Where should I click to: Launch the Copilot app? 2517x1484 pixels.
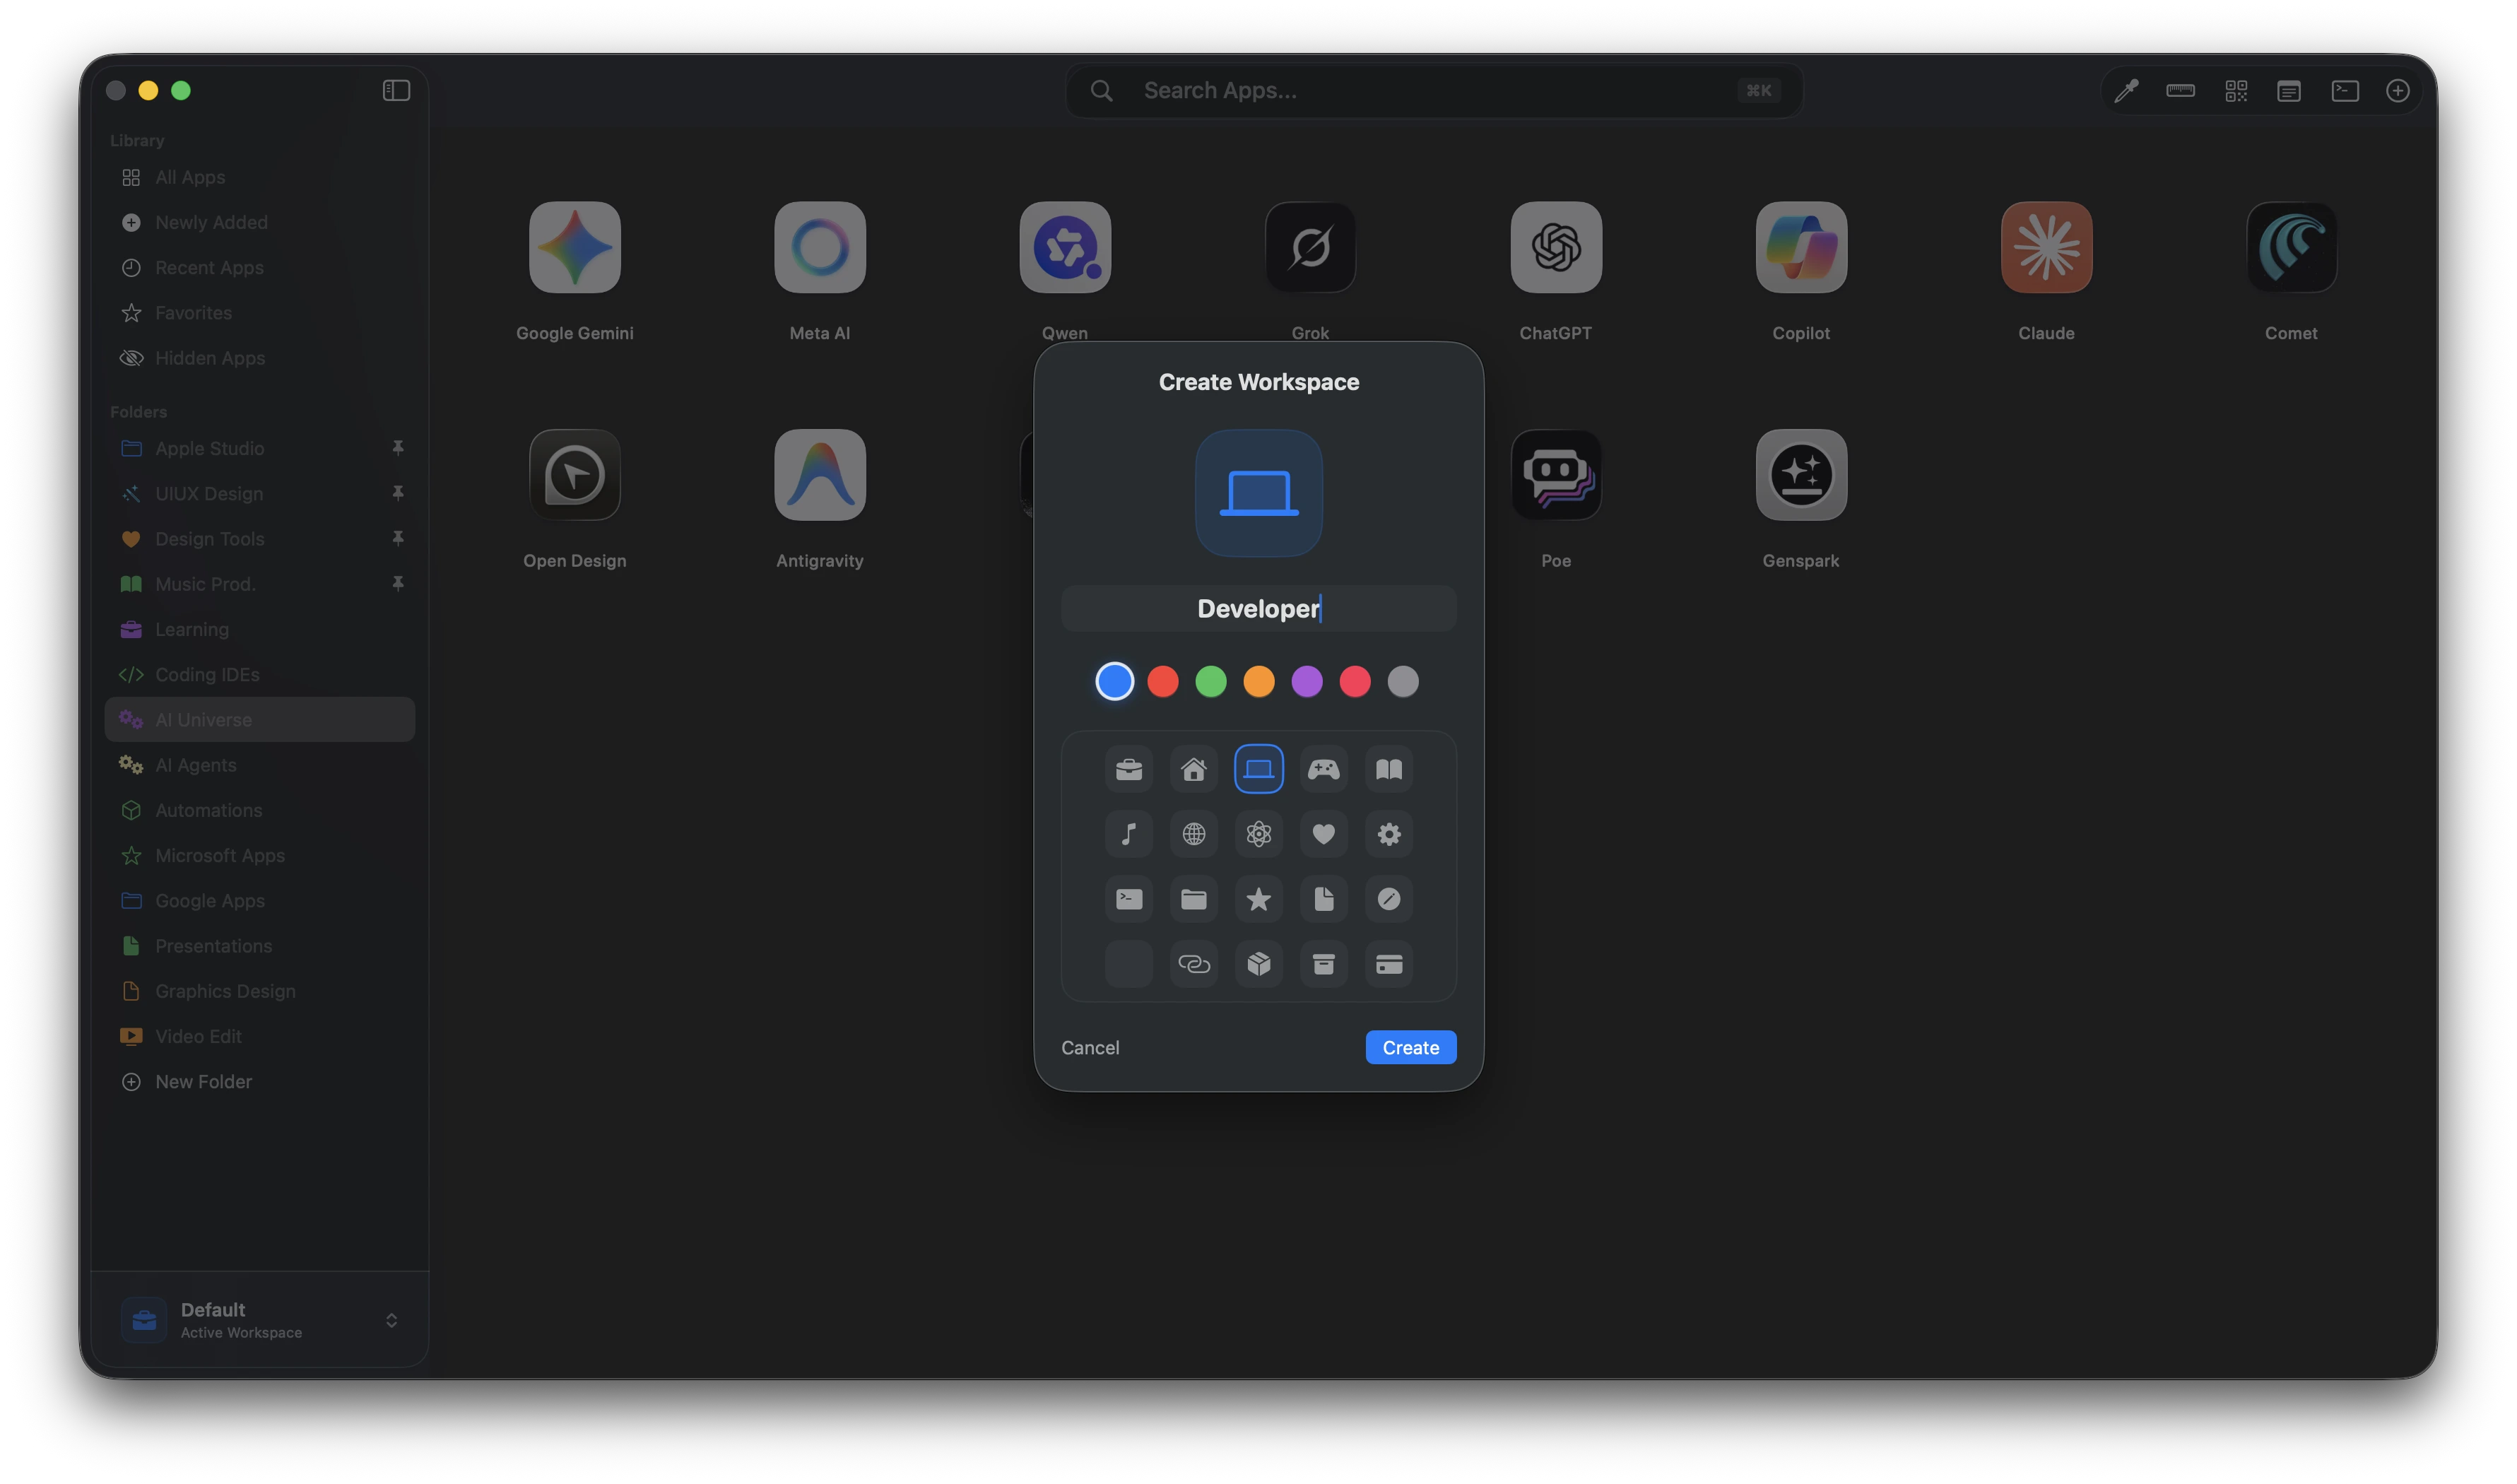[1801, 247]
